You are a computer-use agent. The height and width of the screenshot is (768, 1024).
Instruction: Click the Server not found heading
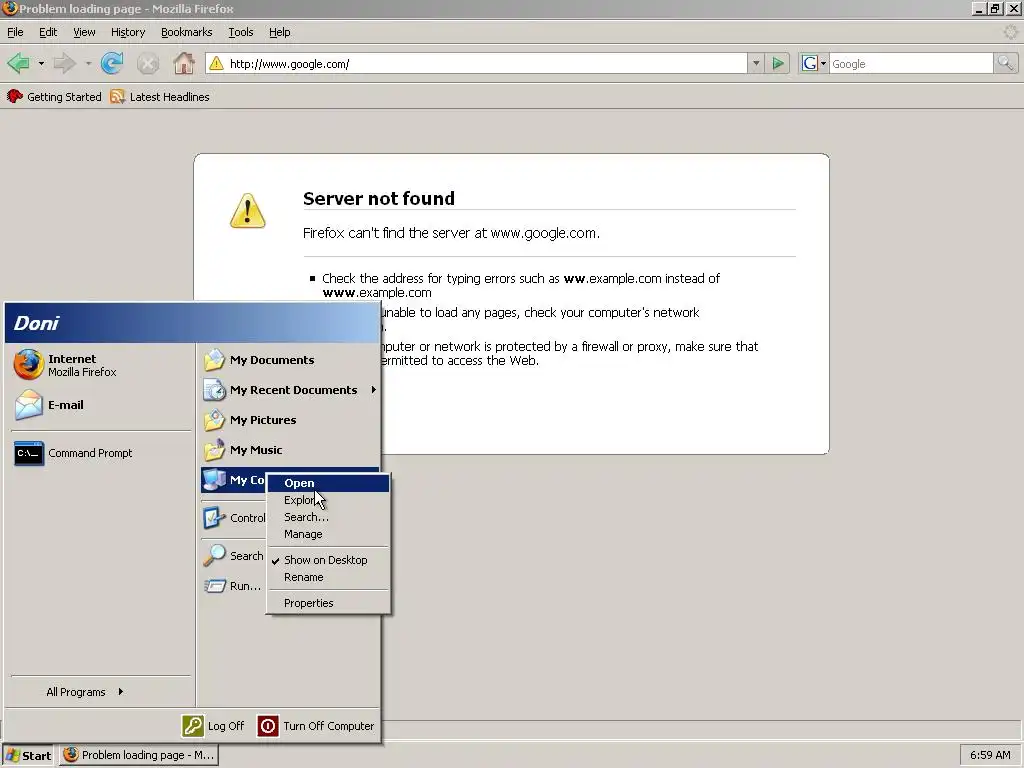click(379, 199)
